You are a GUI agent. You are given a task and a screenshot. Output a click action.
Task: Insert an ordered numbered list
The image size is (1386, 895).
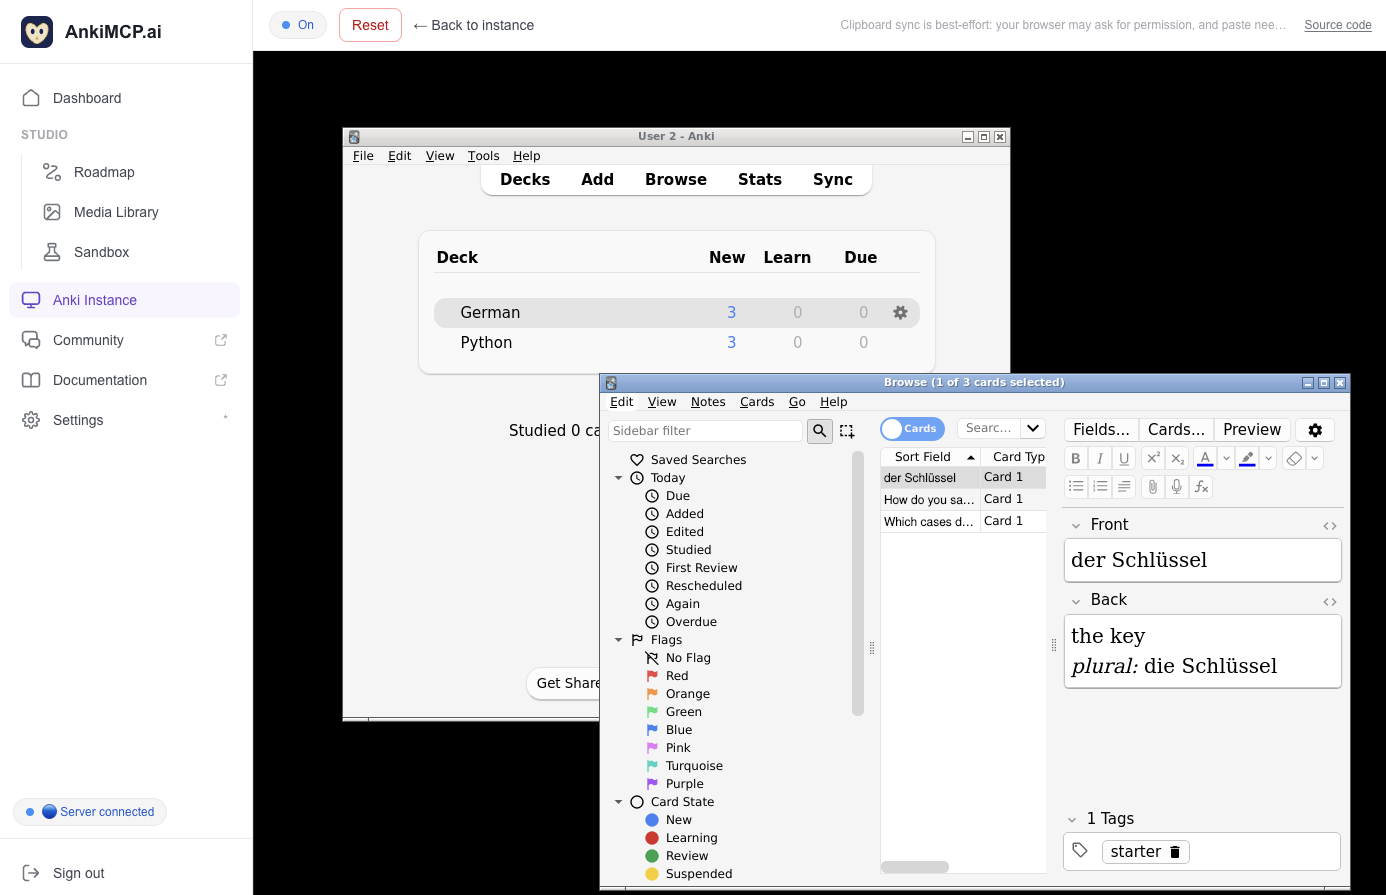point(1100,486)
